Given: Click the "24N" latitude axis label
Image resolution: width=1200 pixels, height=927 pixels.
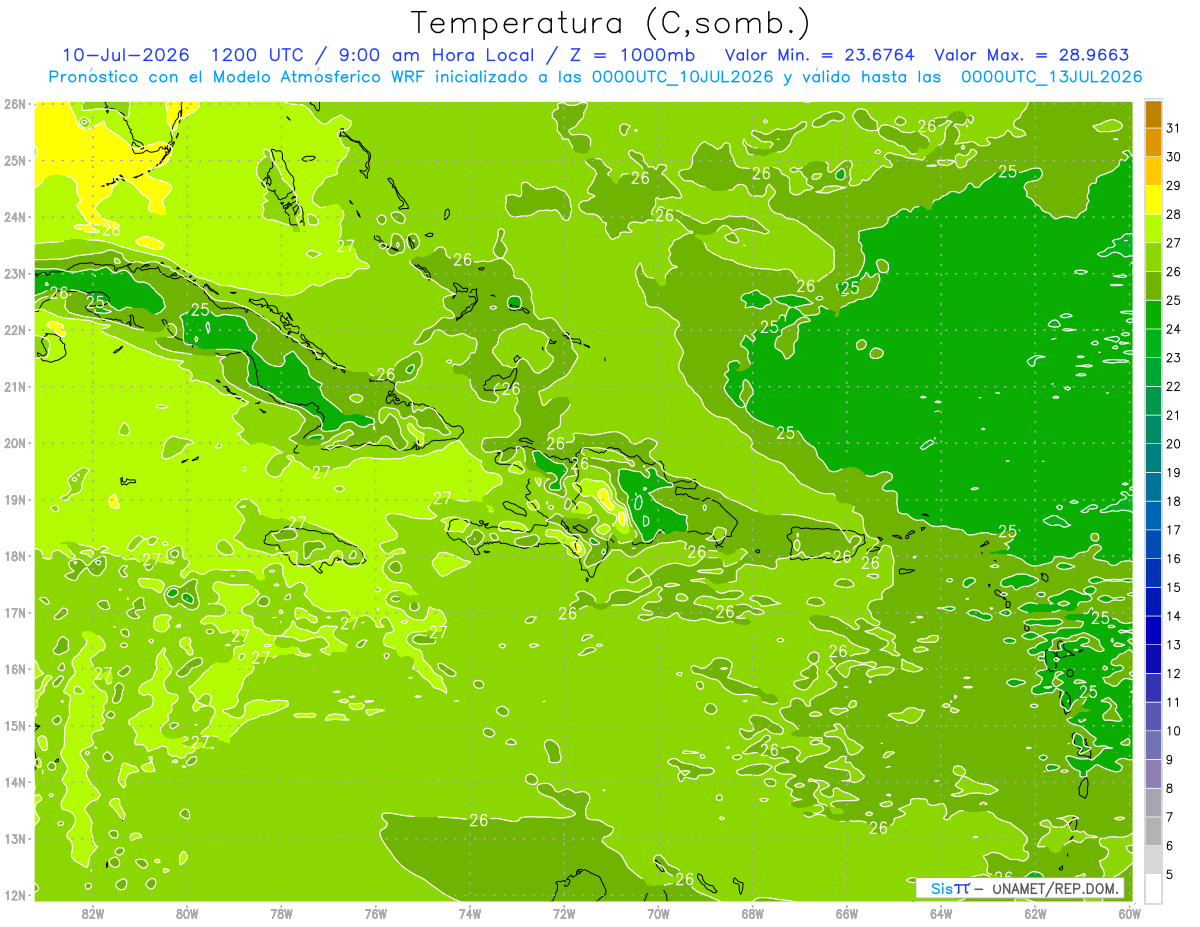Looking at the screenshot, I should click(x=15, y=217).
